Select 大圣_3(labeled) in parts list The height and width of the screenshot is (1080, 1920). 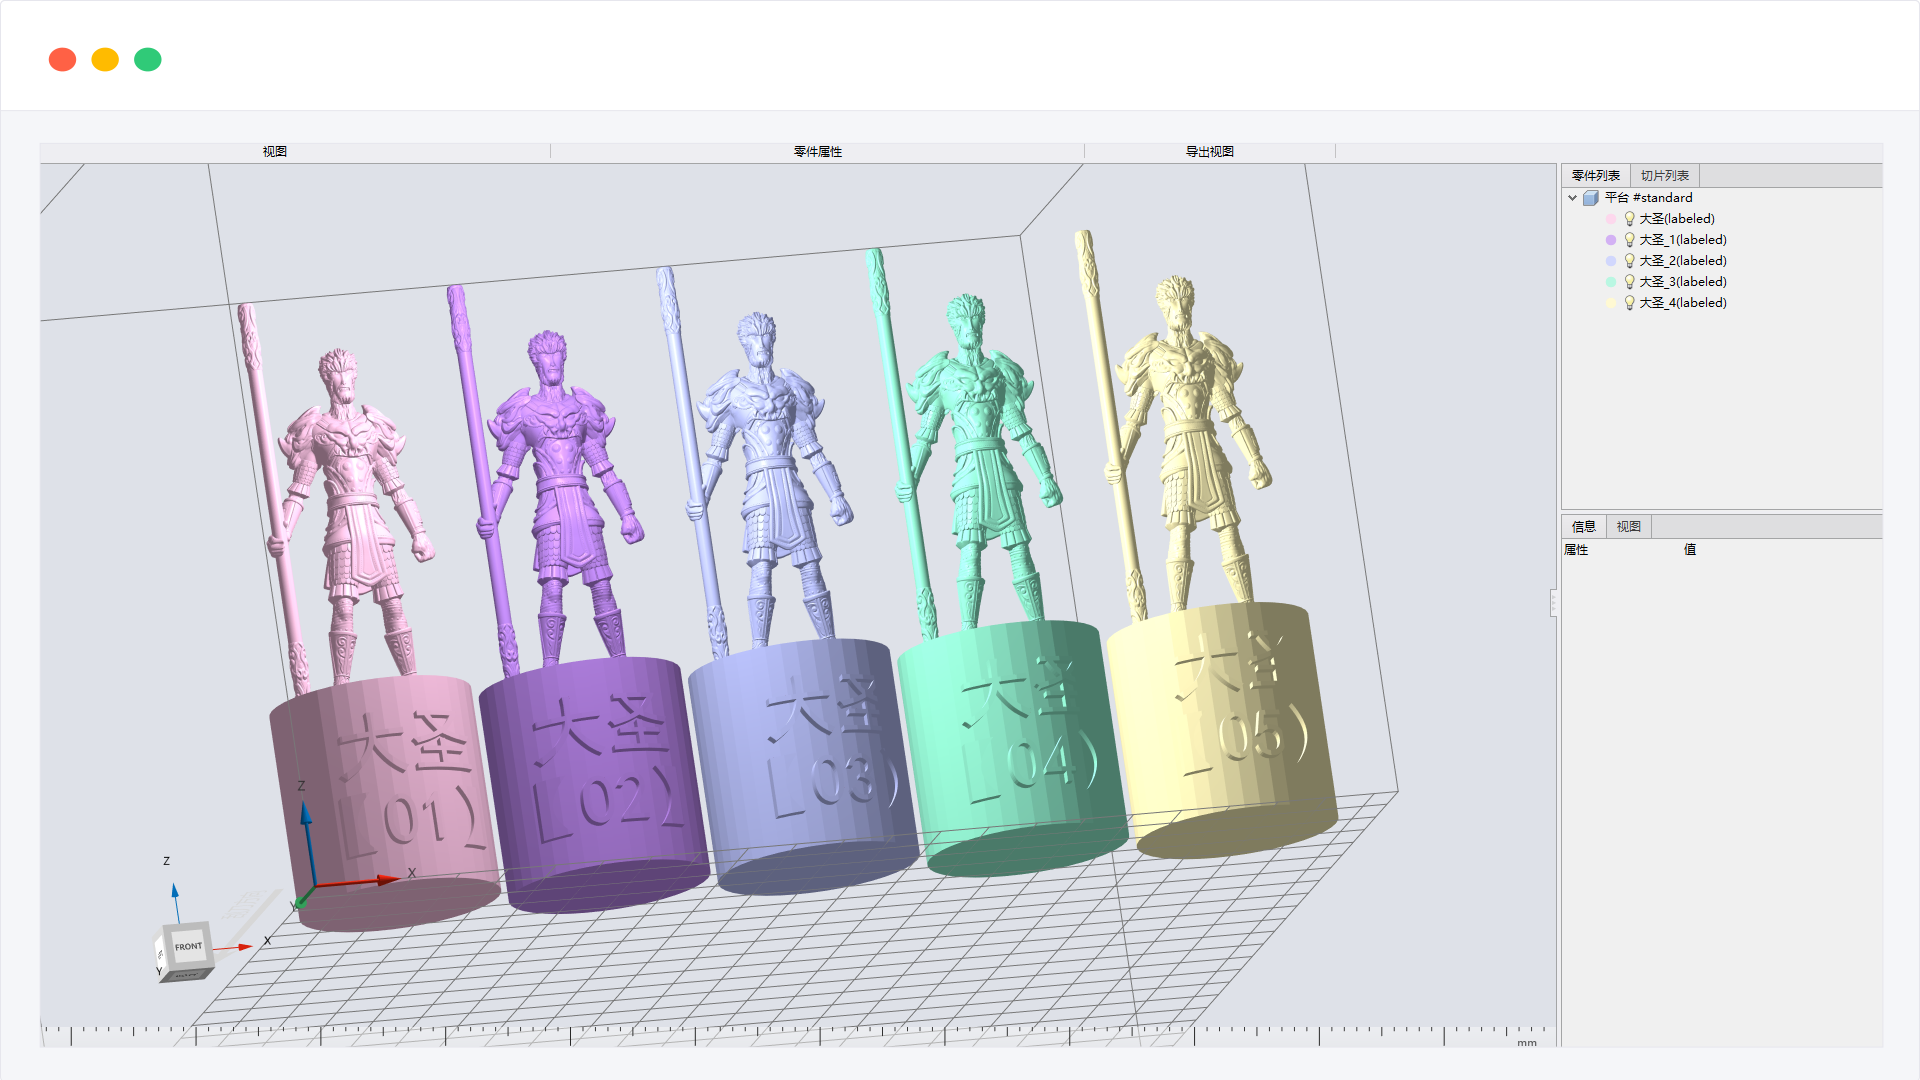1682,282
